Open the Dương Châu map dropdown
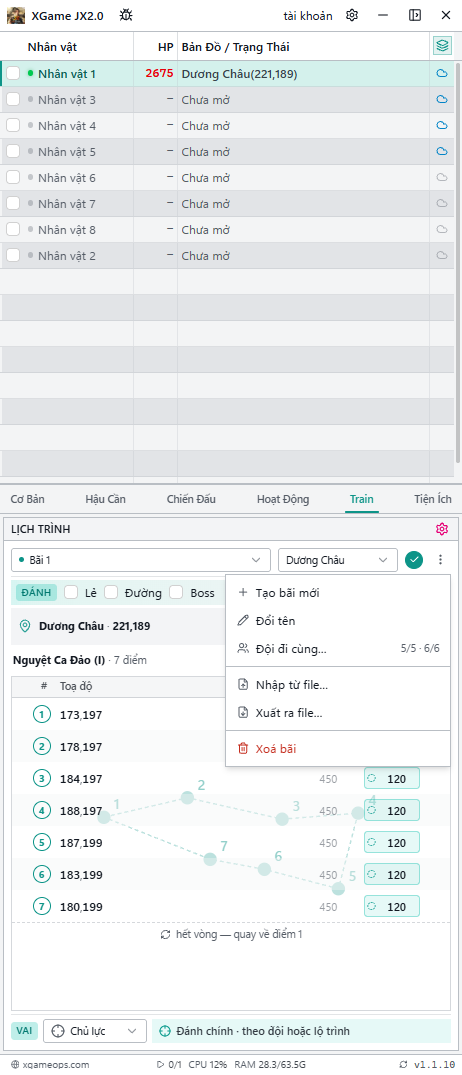The height and width of the screenshot is (1075, 462). [x=338, y=559]
